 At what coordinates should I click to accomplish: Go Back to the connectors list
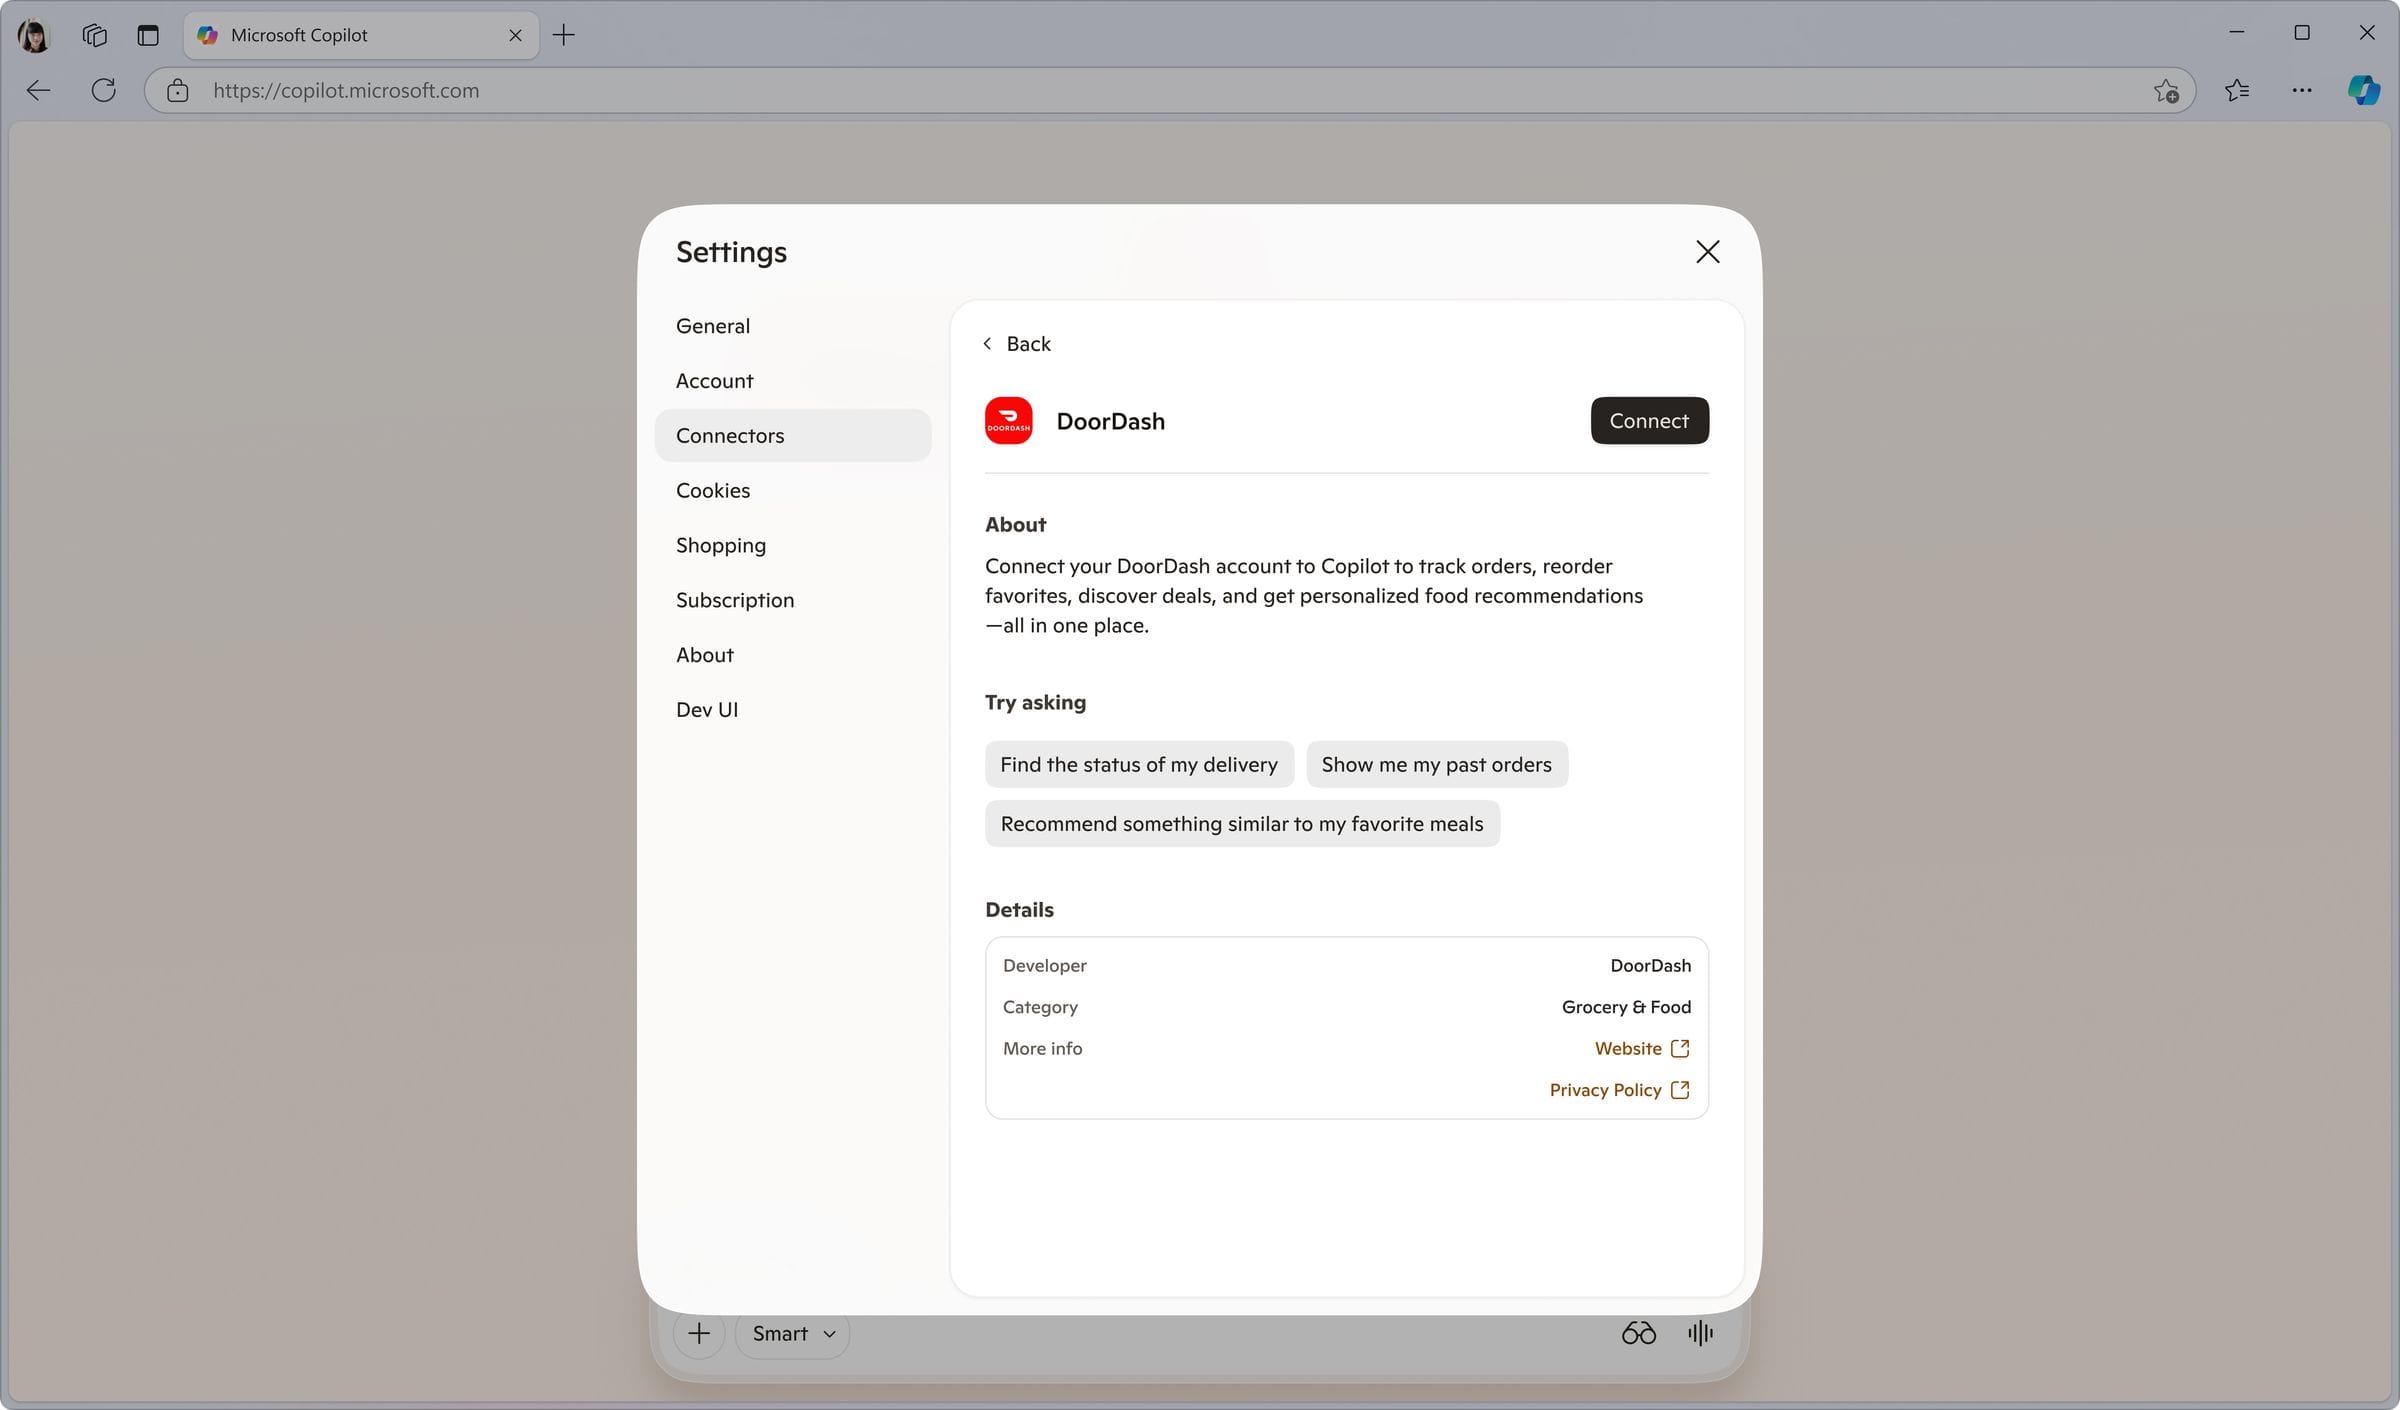click(x=1017, y=344)
